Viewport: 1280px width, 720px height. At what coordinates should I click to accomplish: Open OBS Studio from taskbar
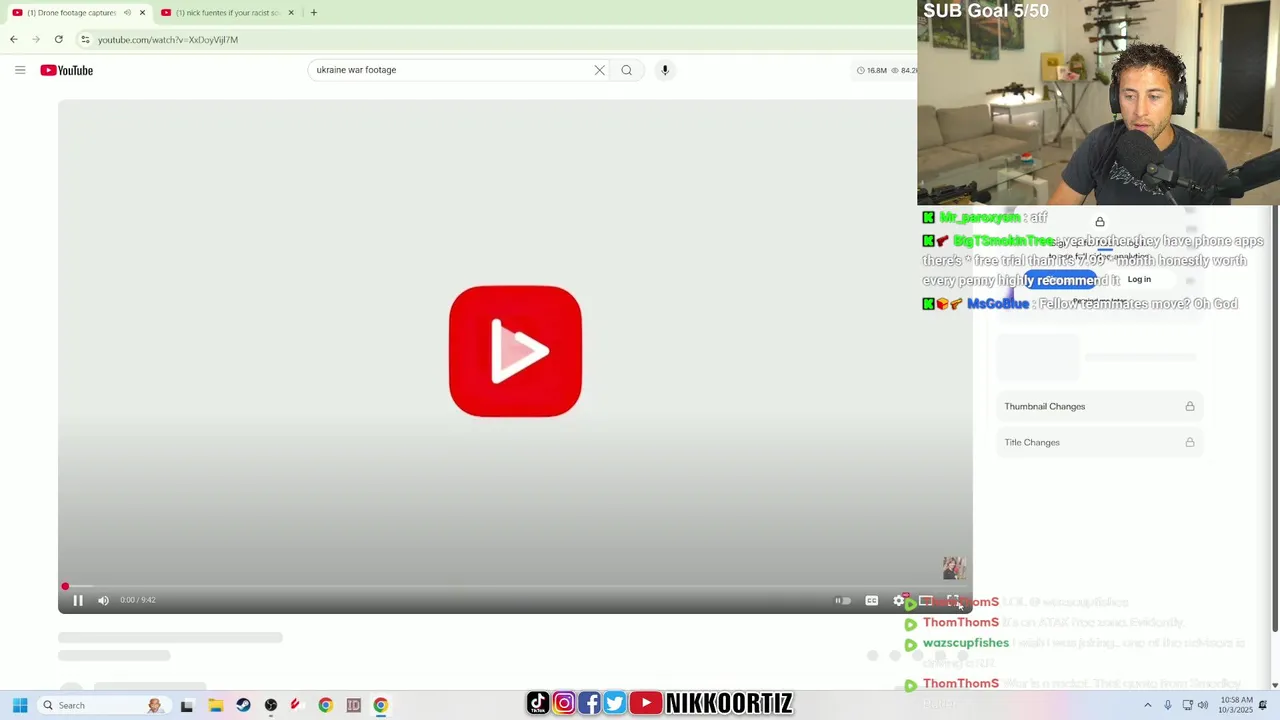pyautogui.click(x=271, y=706)
